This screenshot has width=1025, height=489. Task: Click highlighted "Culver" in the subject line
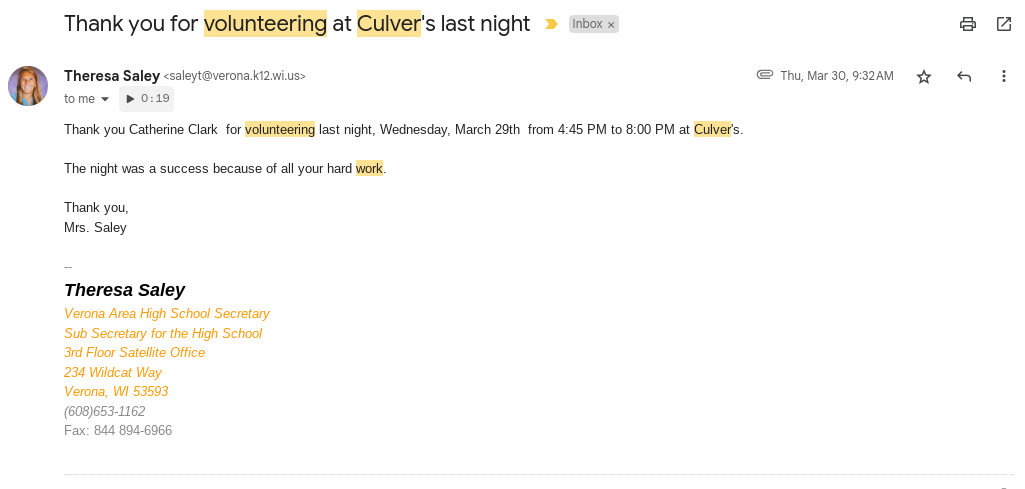[x=389, y=24]
